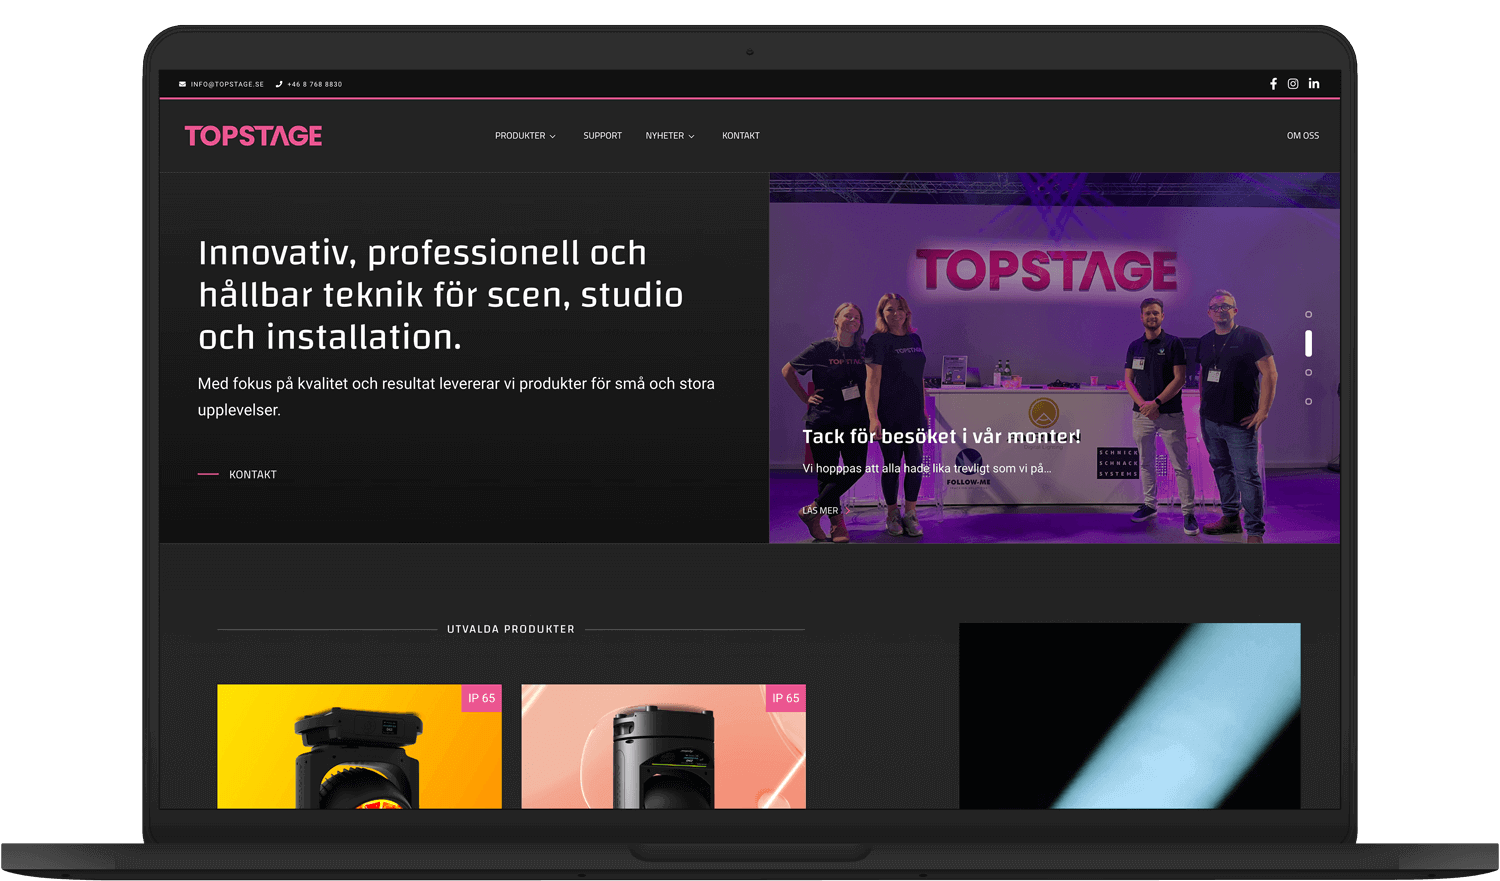Open the Kontakt menu item in navigation
This screenshot has width=1500, height=881.
(x=741, y=136)
